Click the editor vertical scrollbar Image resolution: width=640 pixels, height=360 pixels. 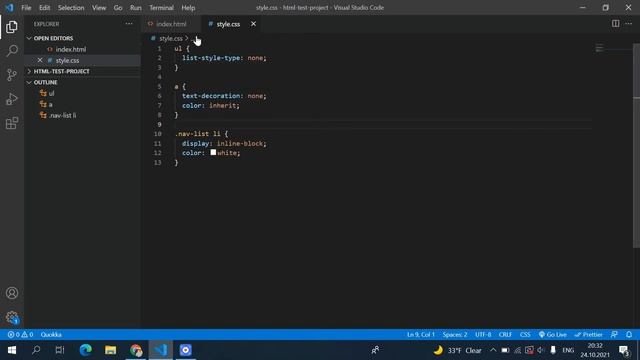[x=636, y=145]
